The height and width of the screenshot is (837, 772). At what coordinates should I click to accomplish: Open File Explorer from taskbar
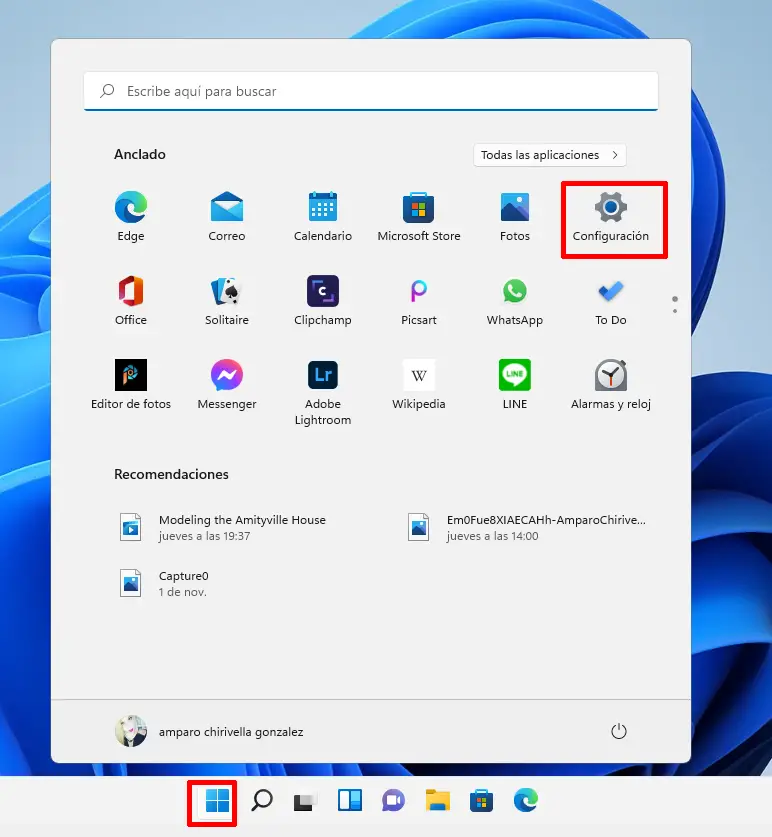437,801
